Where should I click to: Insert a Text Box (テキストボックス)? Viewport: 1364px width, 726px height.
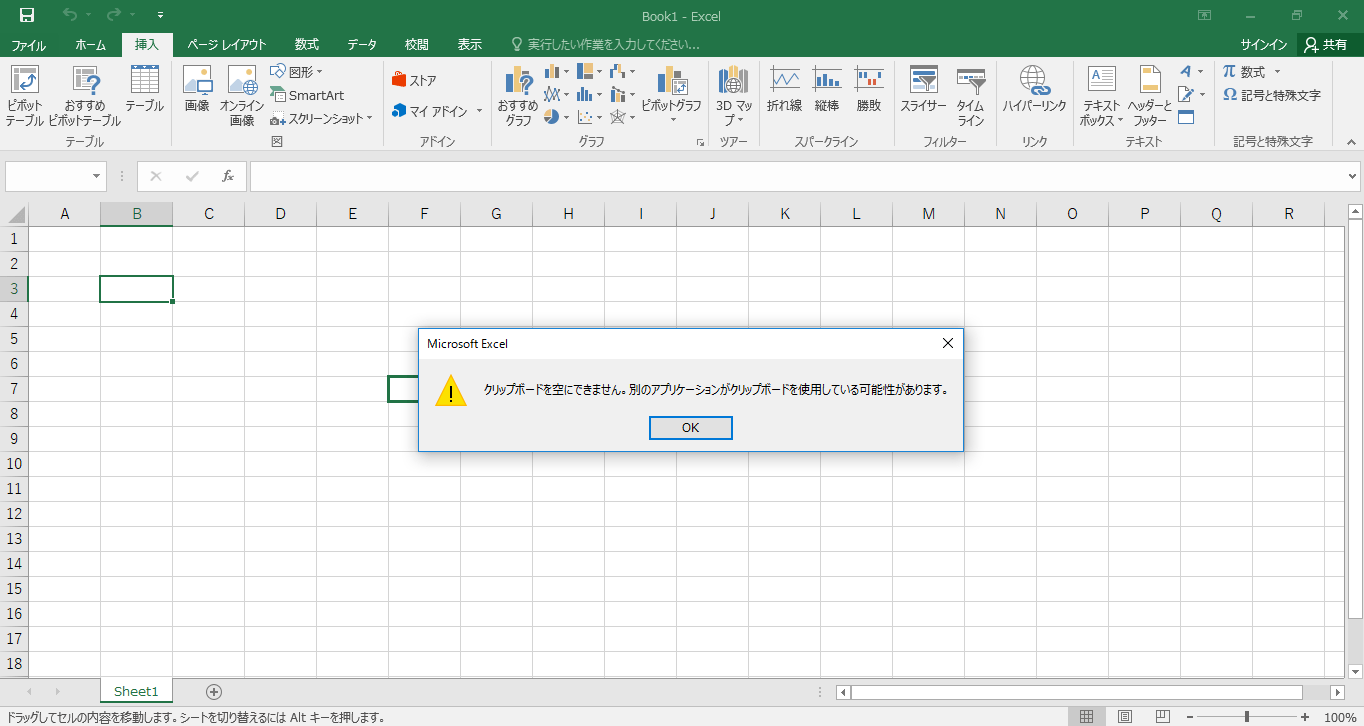click(x=1101, y=95)
